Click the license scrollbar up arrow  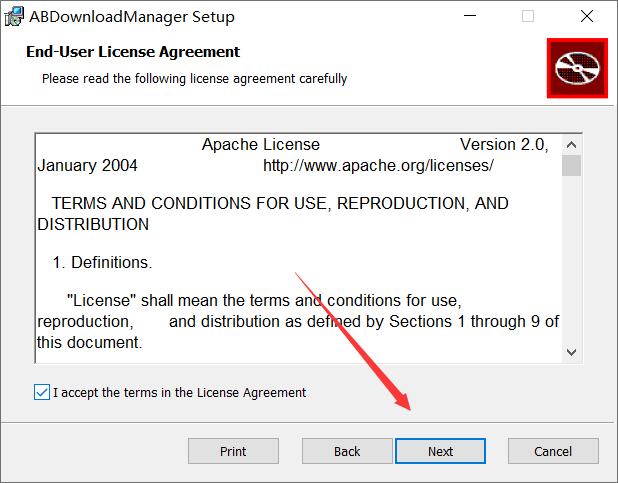click(571, 144)
